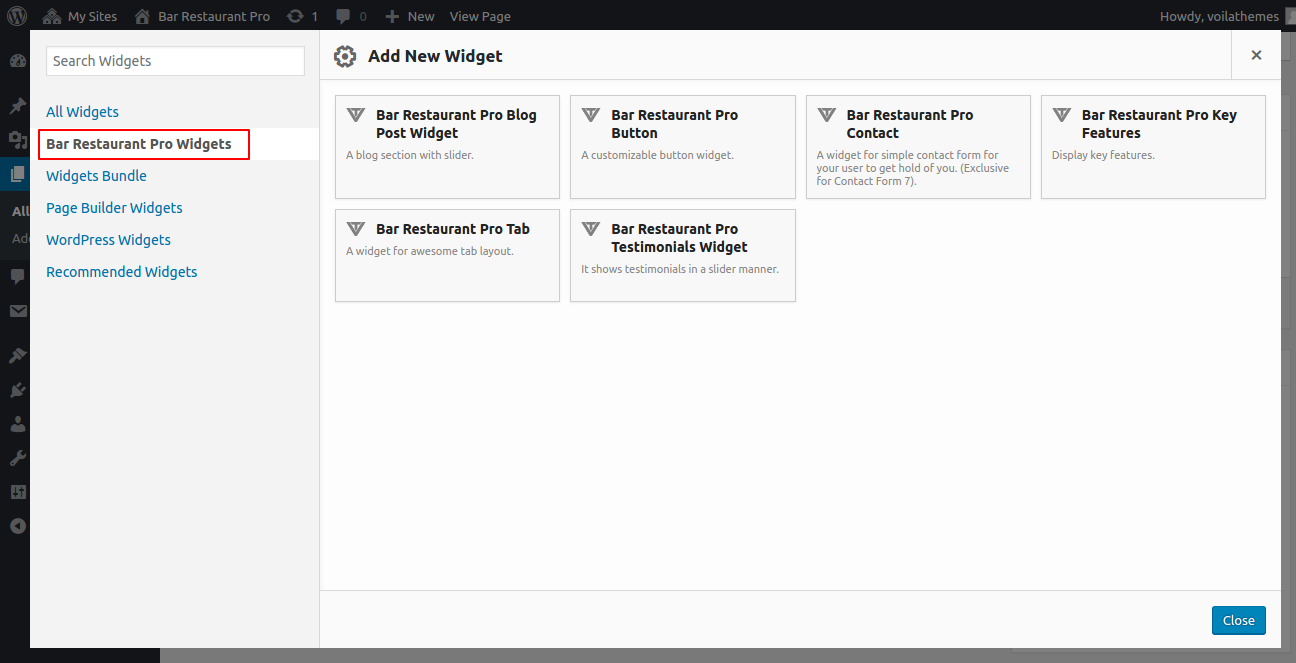The height and width of the screenshot is (663, 1296).
Task: Open Tools wrench icon in sidebar
Action: point(17,458)
